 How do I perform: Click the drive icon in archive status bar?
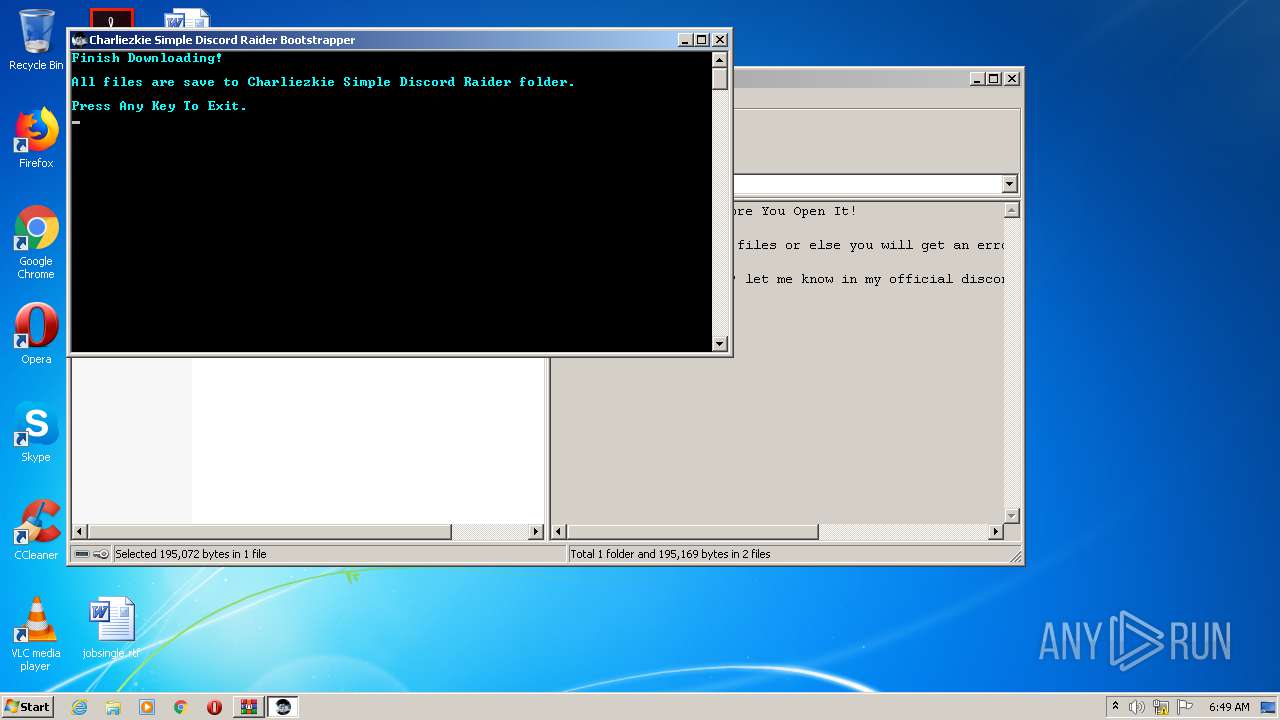click(81, 554)
